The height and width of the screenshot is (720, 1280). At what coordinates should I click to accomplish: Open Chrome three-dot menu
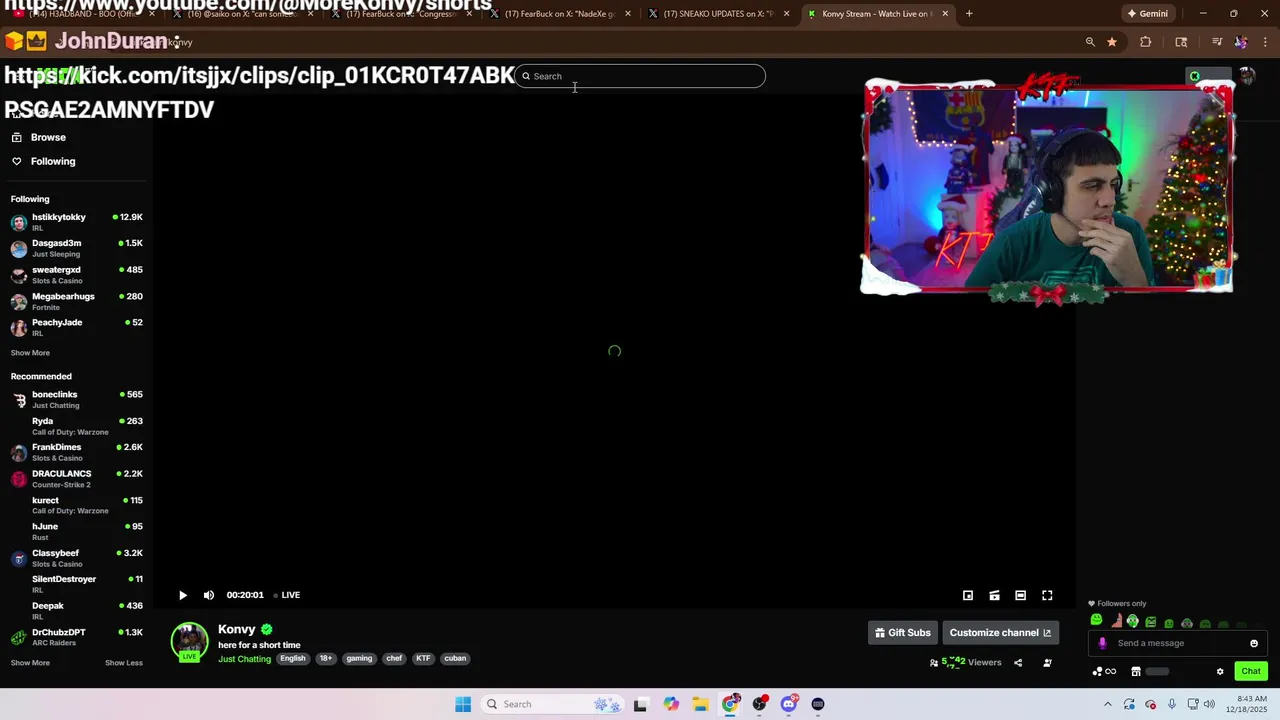coord(1265,42)
